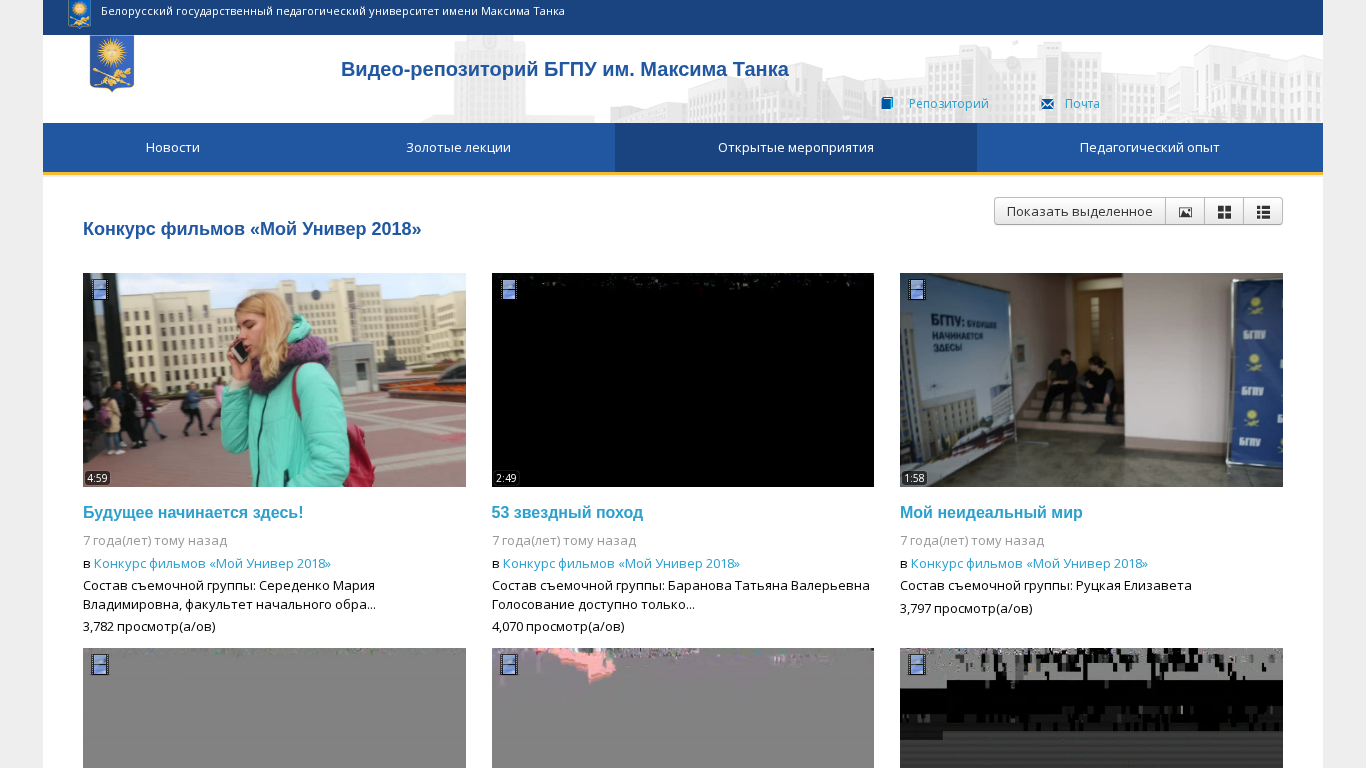Open the Репозиторий link
This screenshot has height=768, width=1366.
click(949, 104)
